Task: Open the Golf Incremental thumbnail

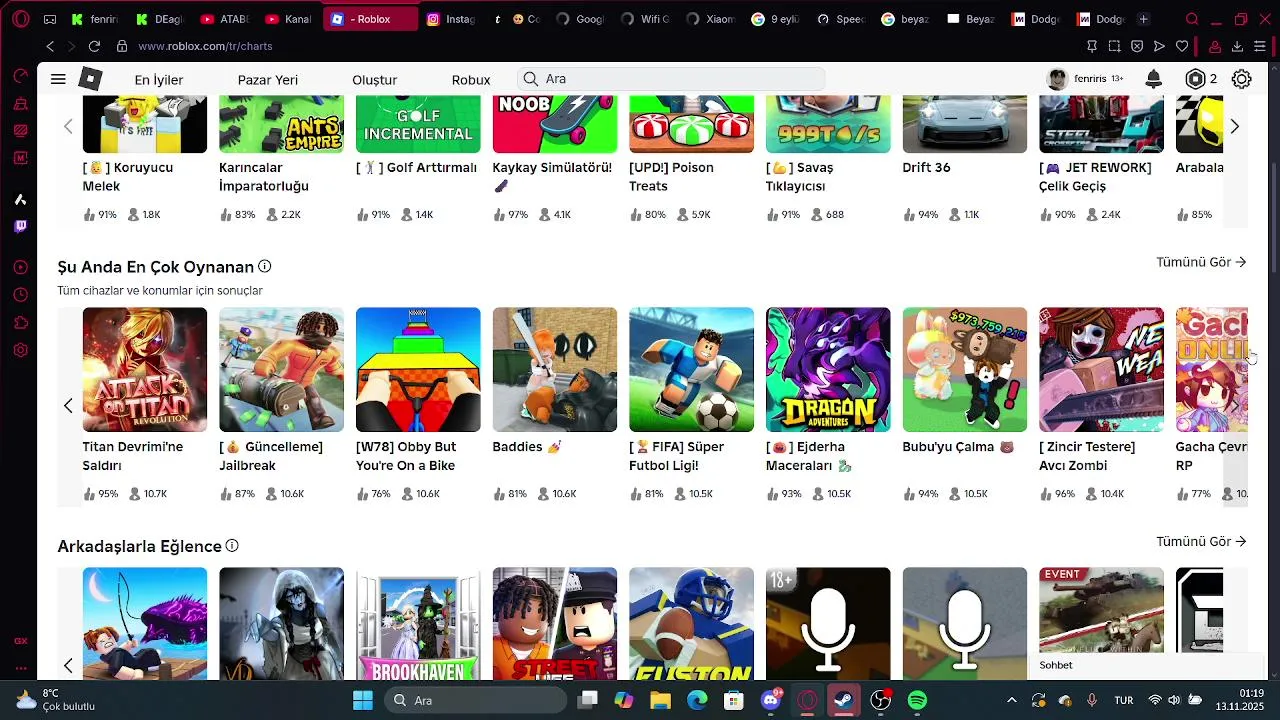Action: [418, 124]
